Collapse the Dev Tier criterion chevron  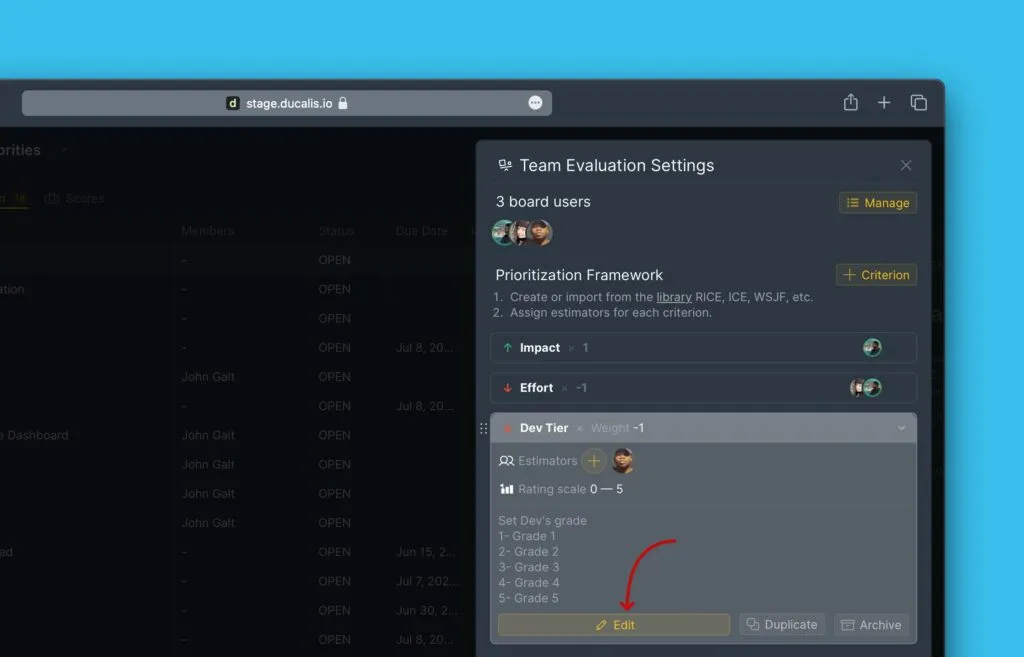point(901,428)
